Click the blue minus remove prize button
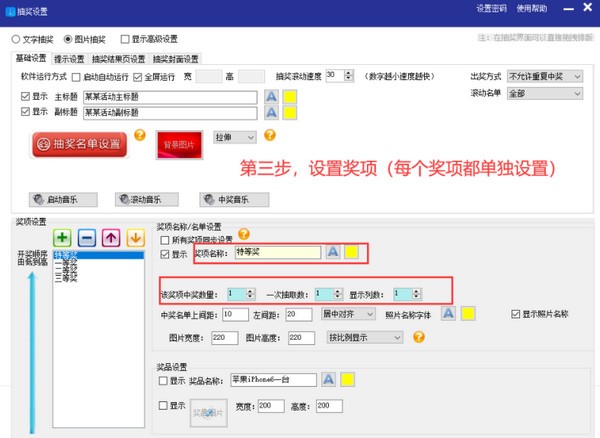600x438 pixels. click(87, 238)
